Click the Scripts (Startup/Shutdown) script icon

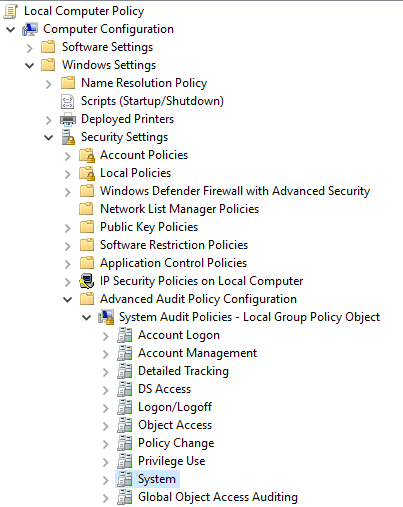click(68, 101)
